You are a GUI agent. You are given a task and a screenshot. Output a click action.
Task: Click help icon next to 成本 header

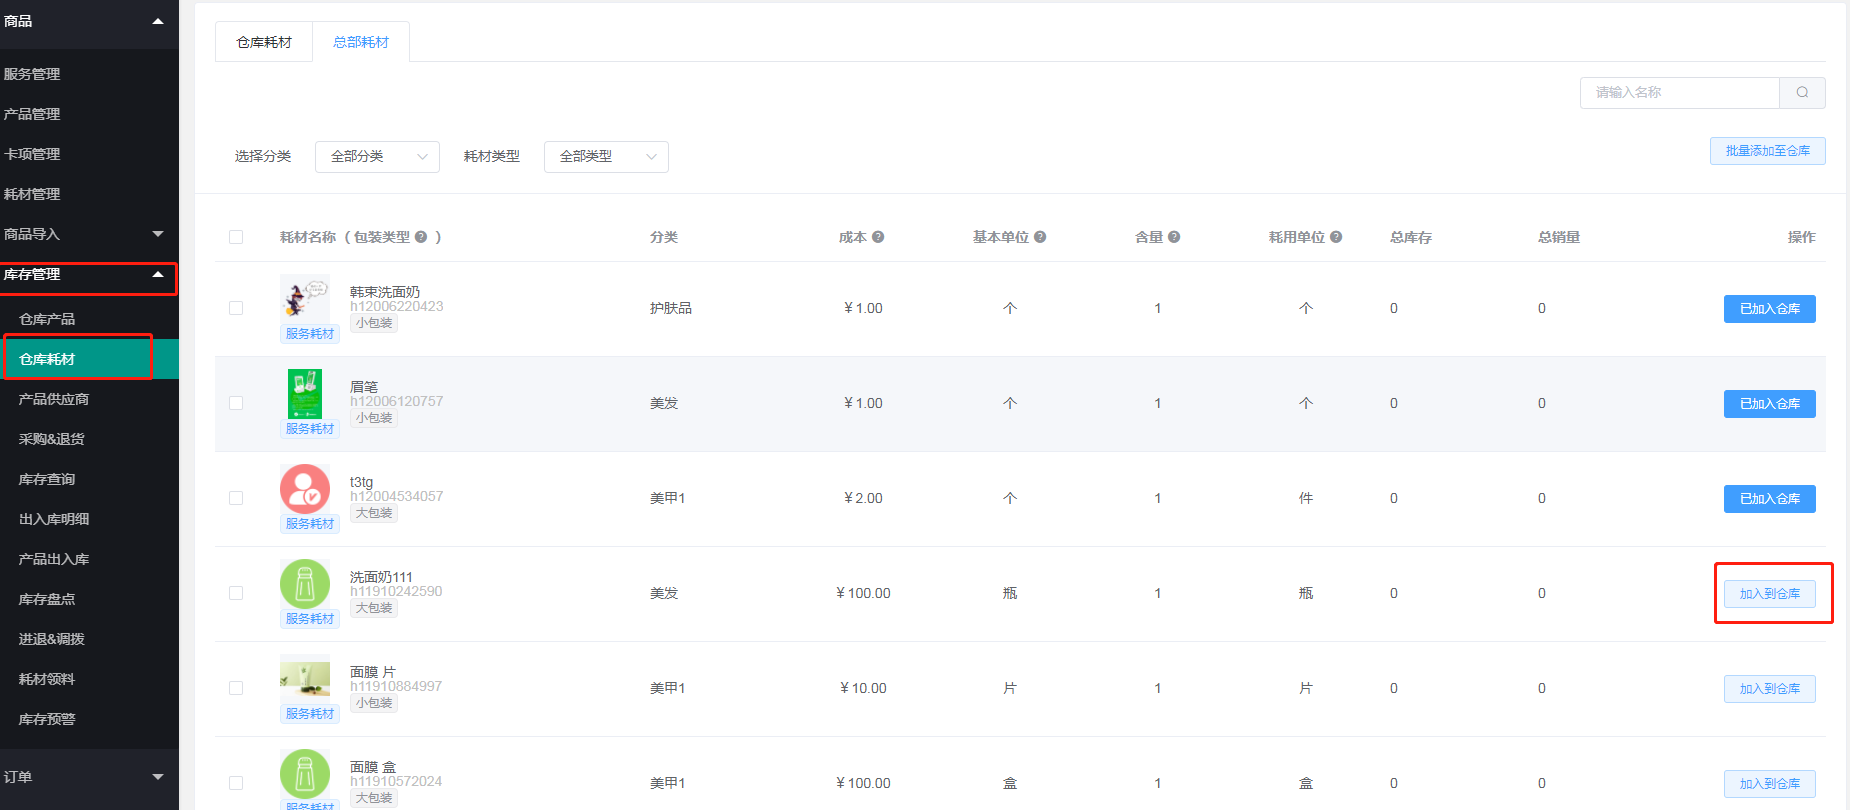pyautogui.click(x=878, y=237)
